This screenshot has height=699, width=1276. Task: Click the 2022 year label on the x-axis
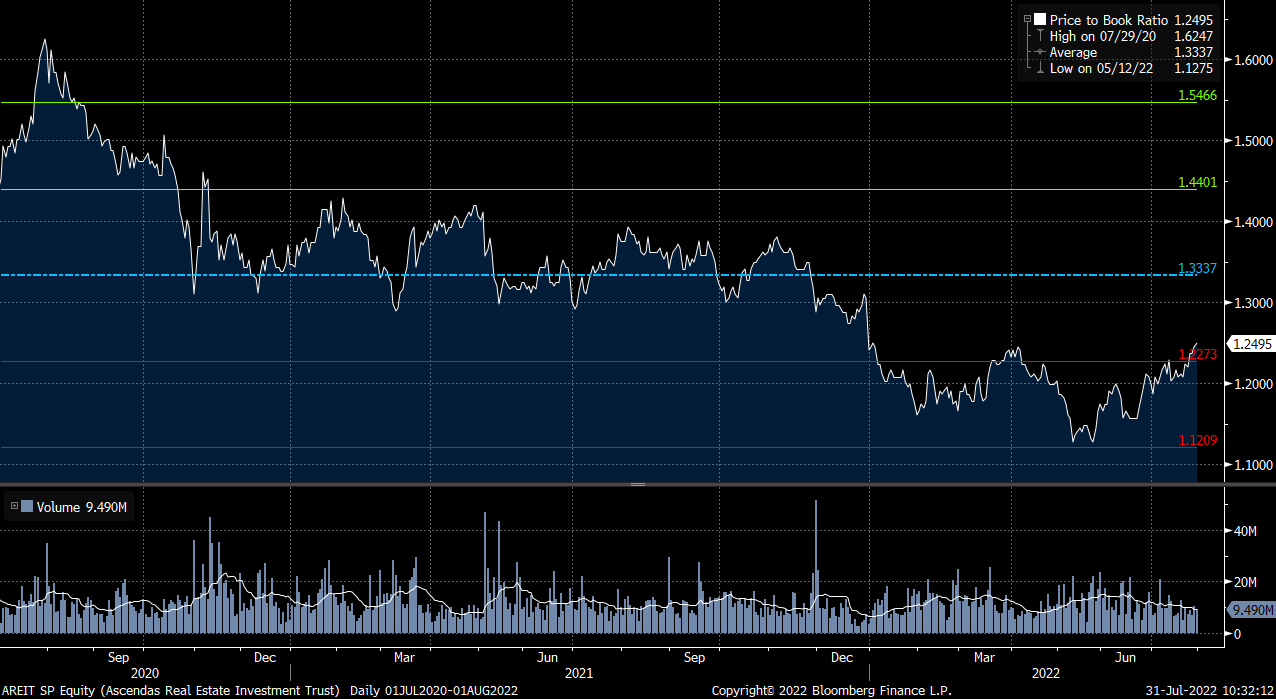pos(1047,675)
